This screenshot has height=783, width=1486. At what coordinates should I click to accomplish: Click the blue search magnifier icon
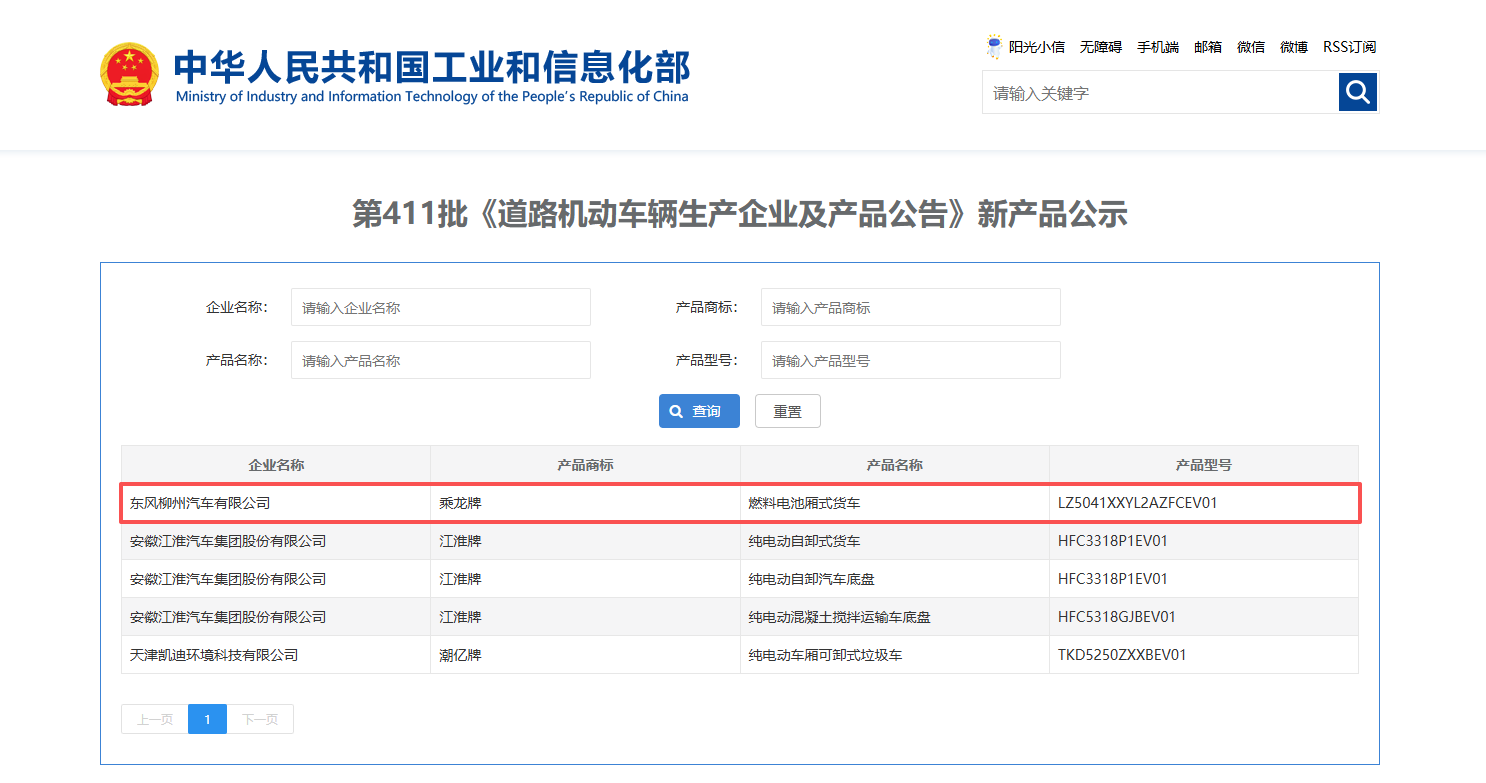click(1358, 92)
